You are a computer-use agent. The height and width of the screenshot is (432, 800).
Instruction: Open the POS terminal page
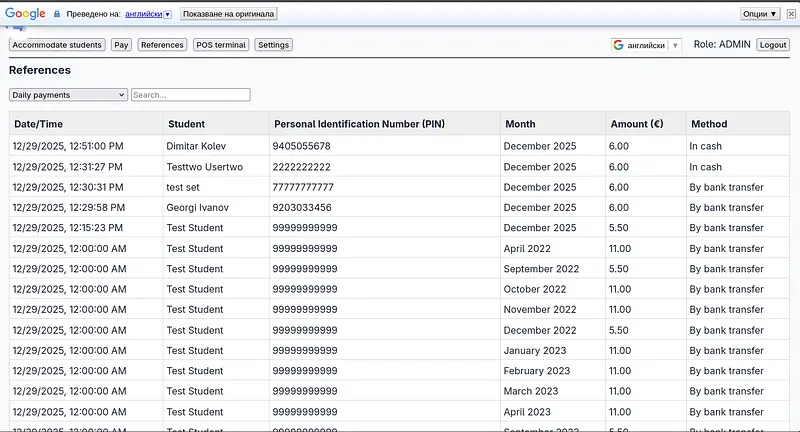pos(221,45)
